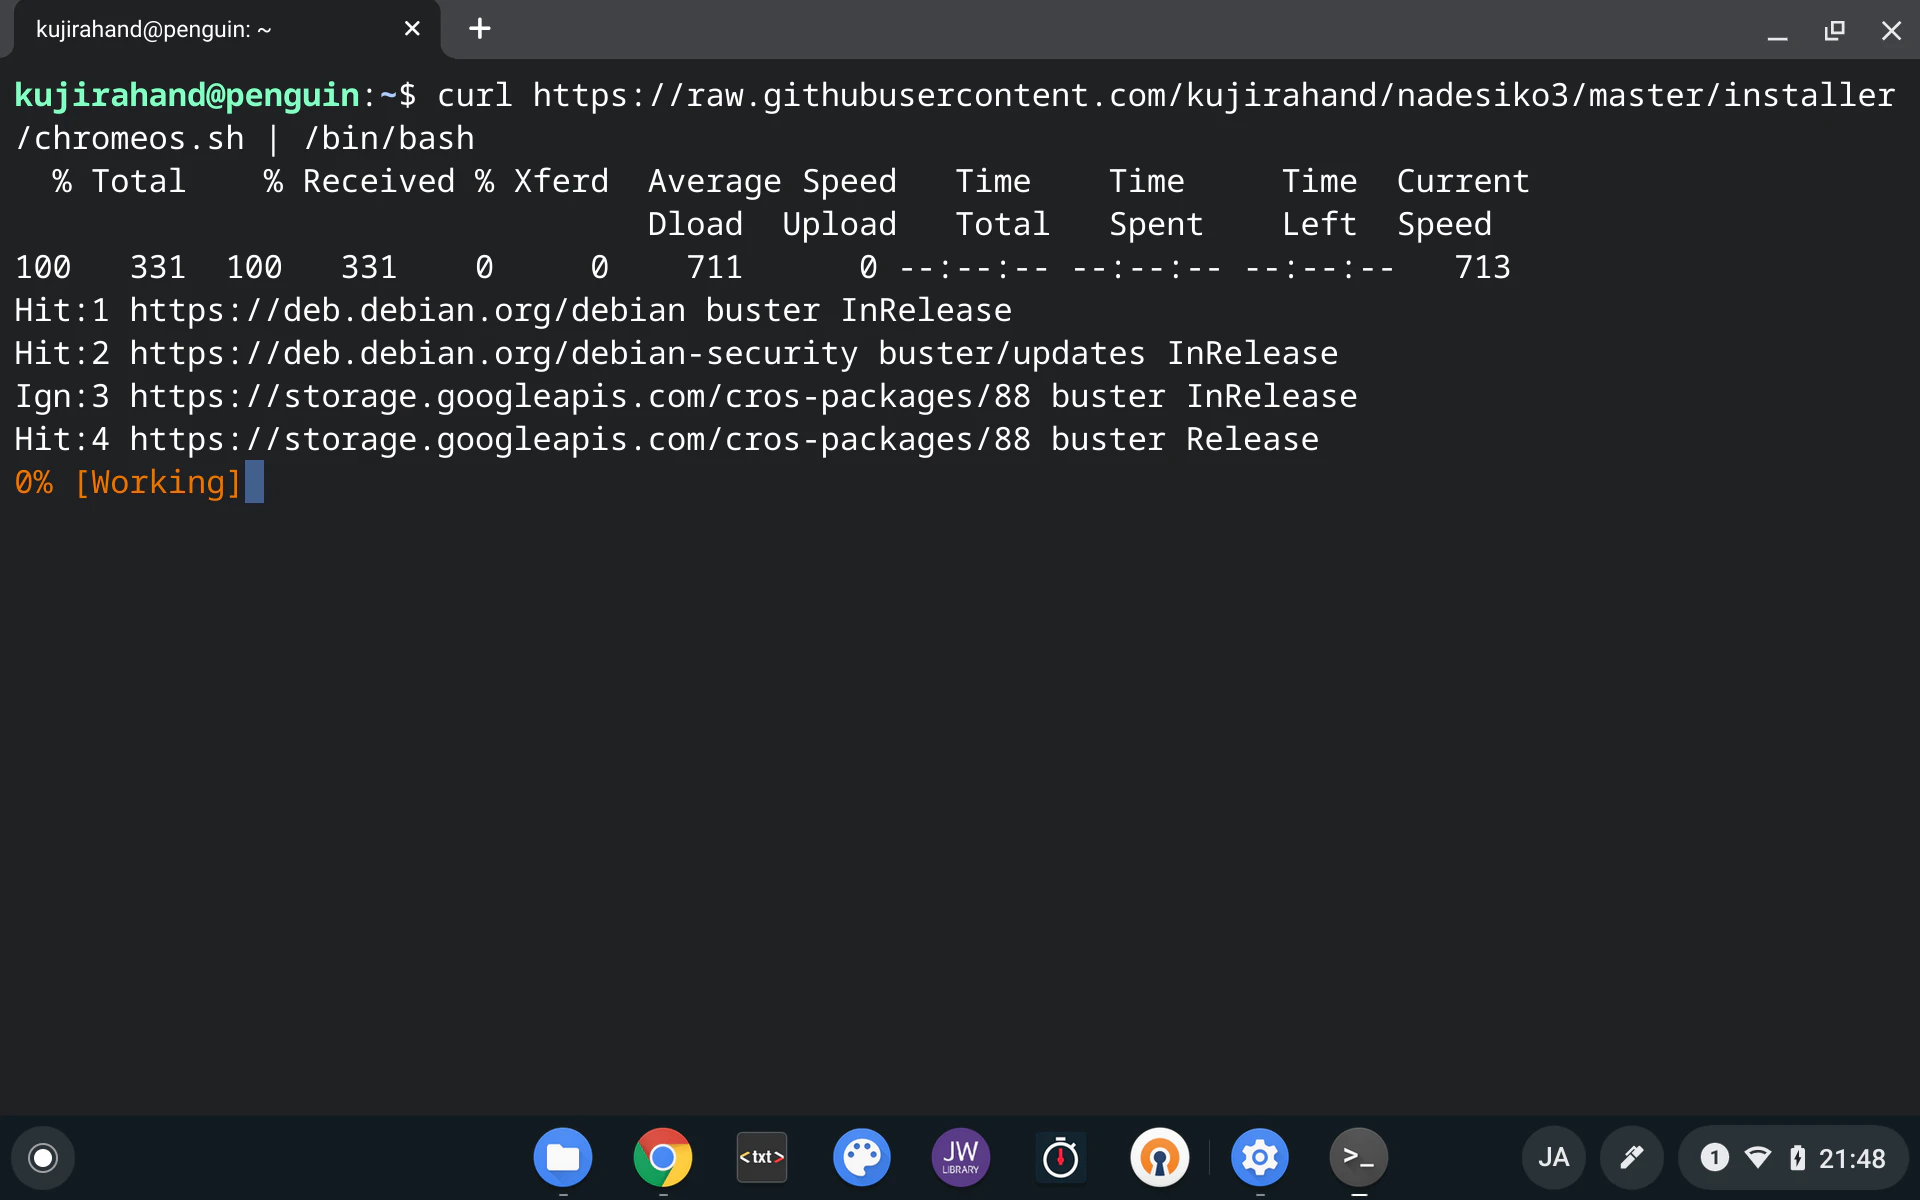Click the Wi-Fi status icon
Viewport: 1920px width, 1200px height.
click(1757, 1158)
